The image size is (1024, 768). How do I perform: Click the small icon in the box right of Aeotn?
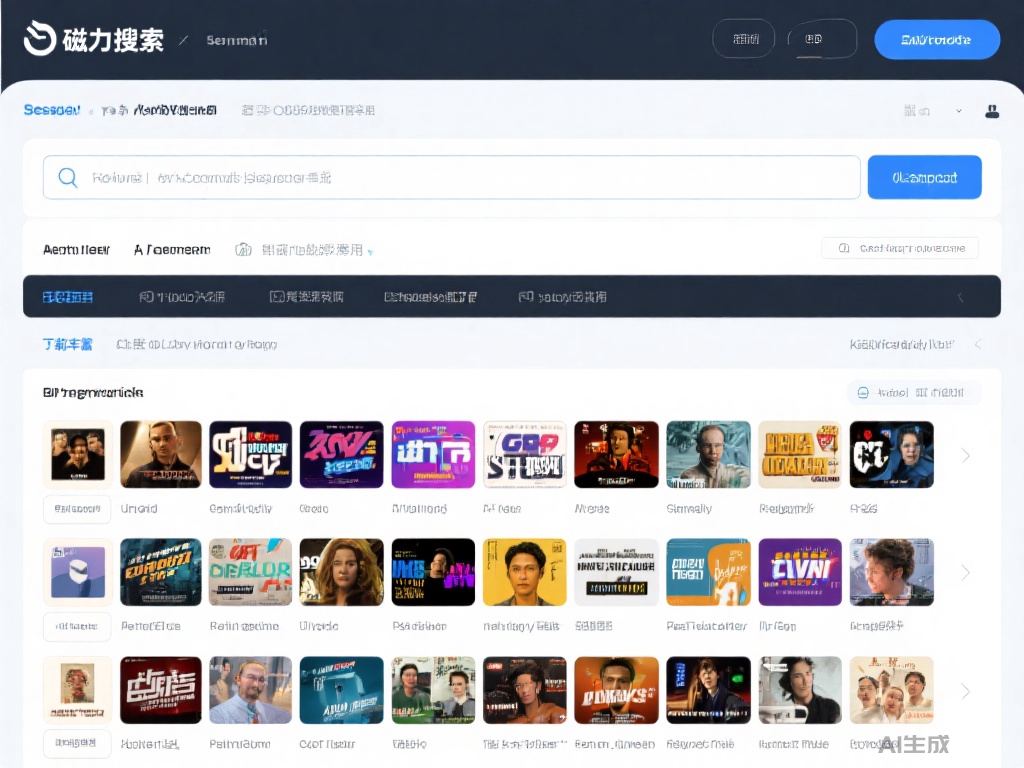(x=844, y=248)
